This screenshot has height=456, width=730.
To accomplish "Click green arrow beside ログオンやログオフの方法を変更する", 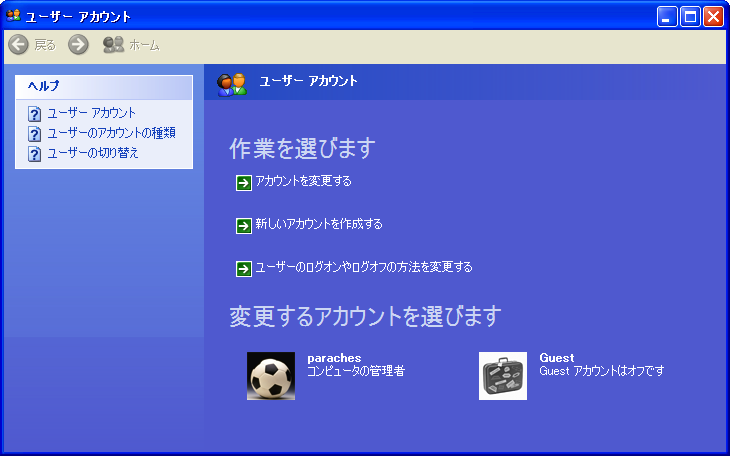I will 243,269.
